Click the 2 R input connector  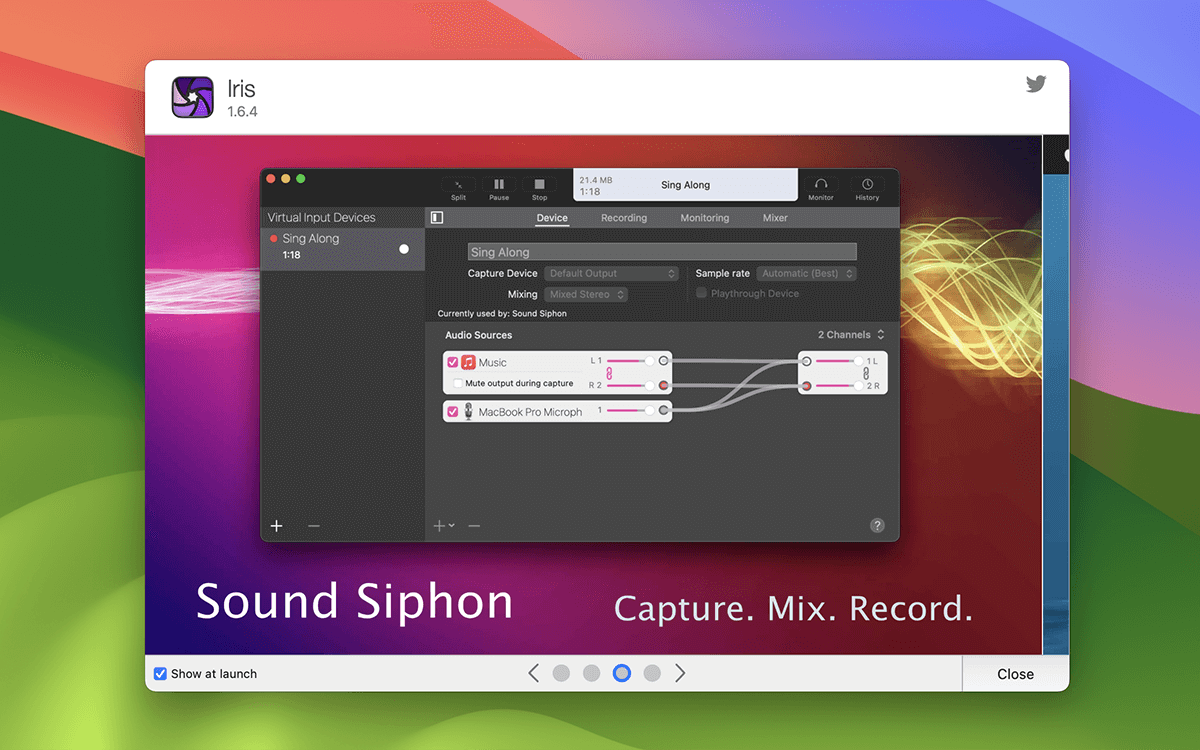[x=806, y=386]
